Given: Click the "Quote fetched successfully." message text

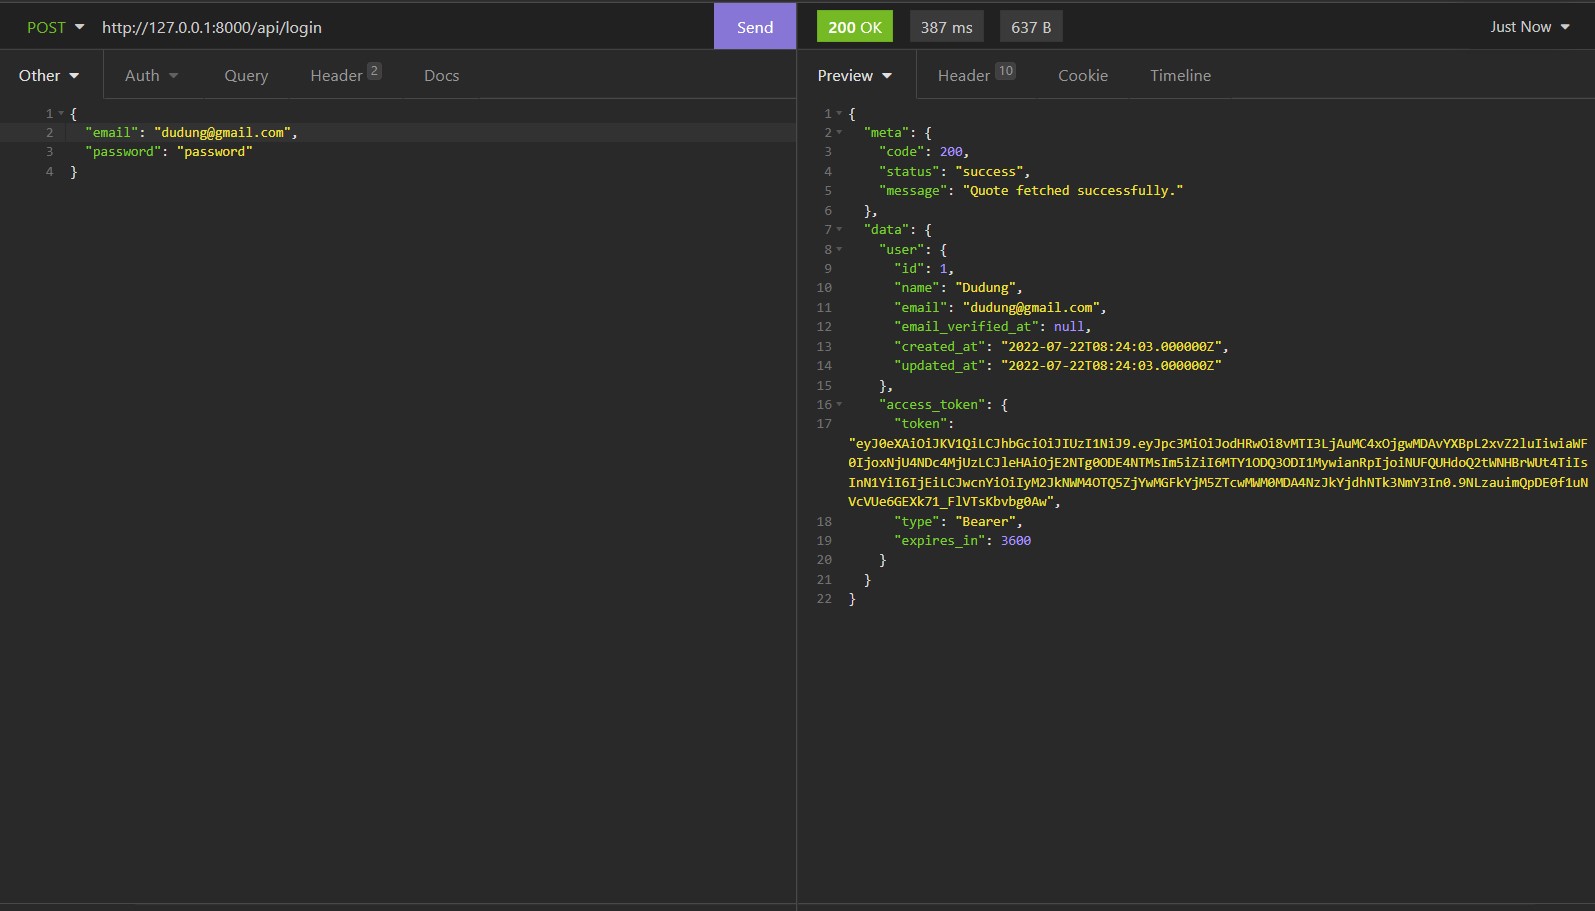Looking at the screenshot, I should pos(1073,191).
